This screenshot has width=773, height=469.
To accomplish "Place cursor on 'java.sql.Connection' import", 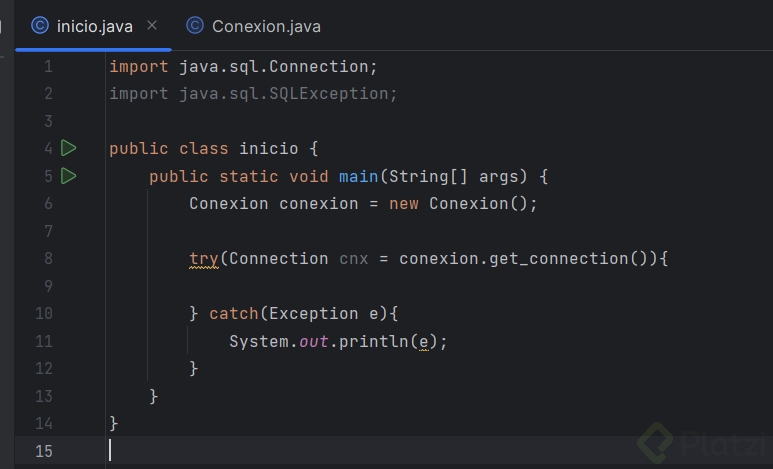I will click(x=274, y=67).
